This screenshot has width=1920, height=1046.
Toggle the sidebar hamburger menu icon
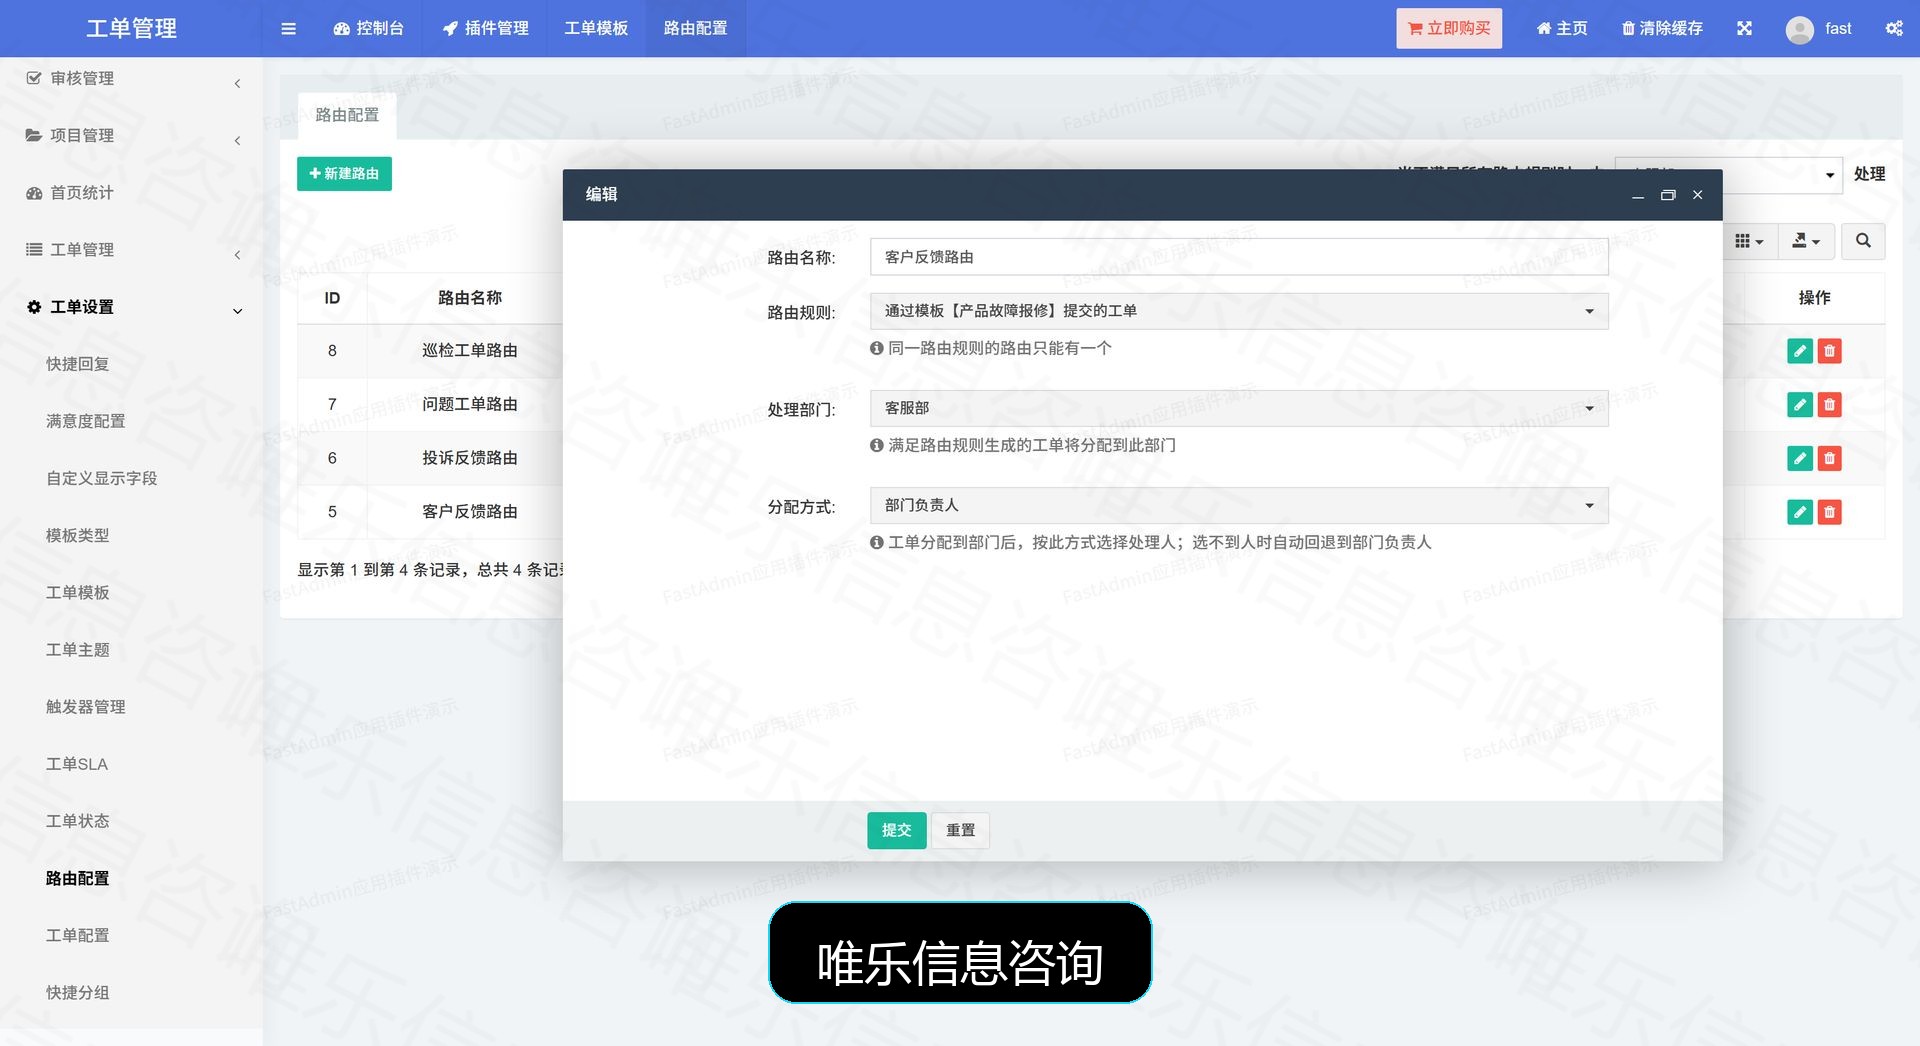[x=288, y=28]
